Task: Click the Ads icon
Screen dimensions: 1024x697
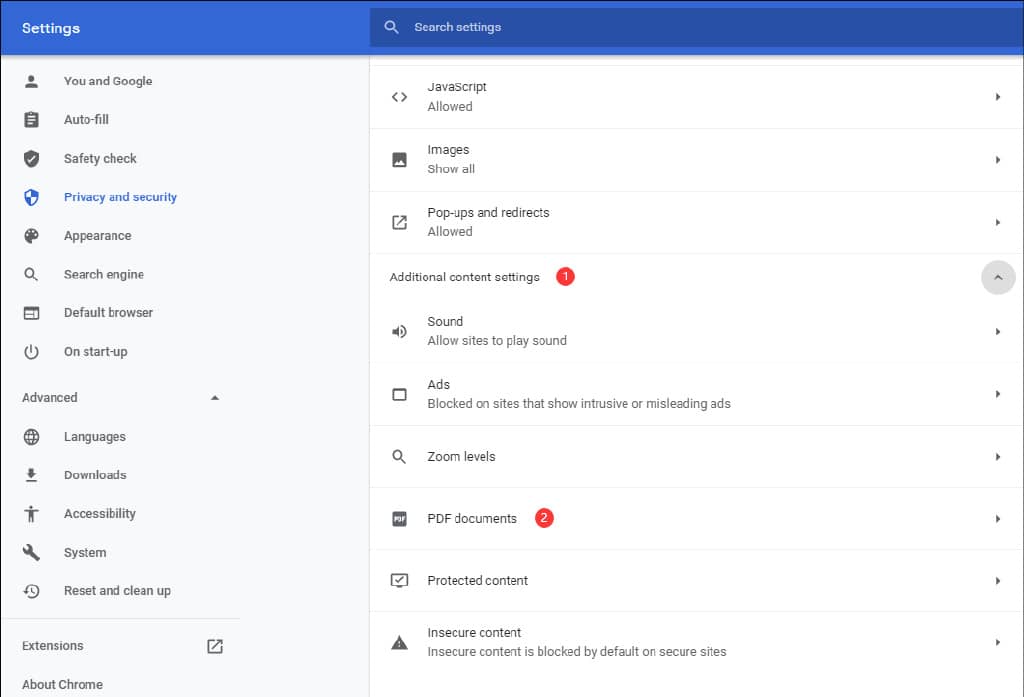Action: point(400,393)
